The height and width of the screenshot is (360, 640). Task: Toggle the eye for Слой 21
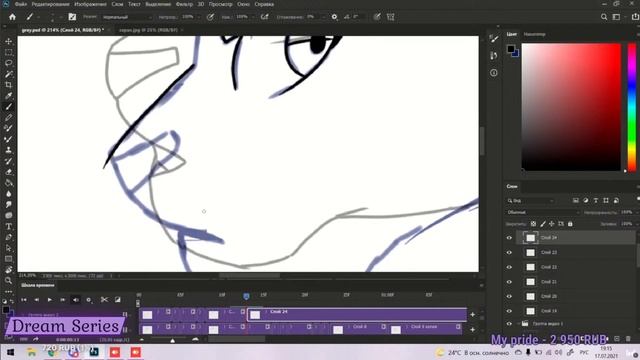tap(509, 282)
